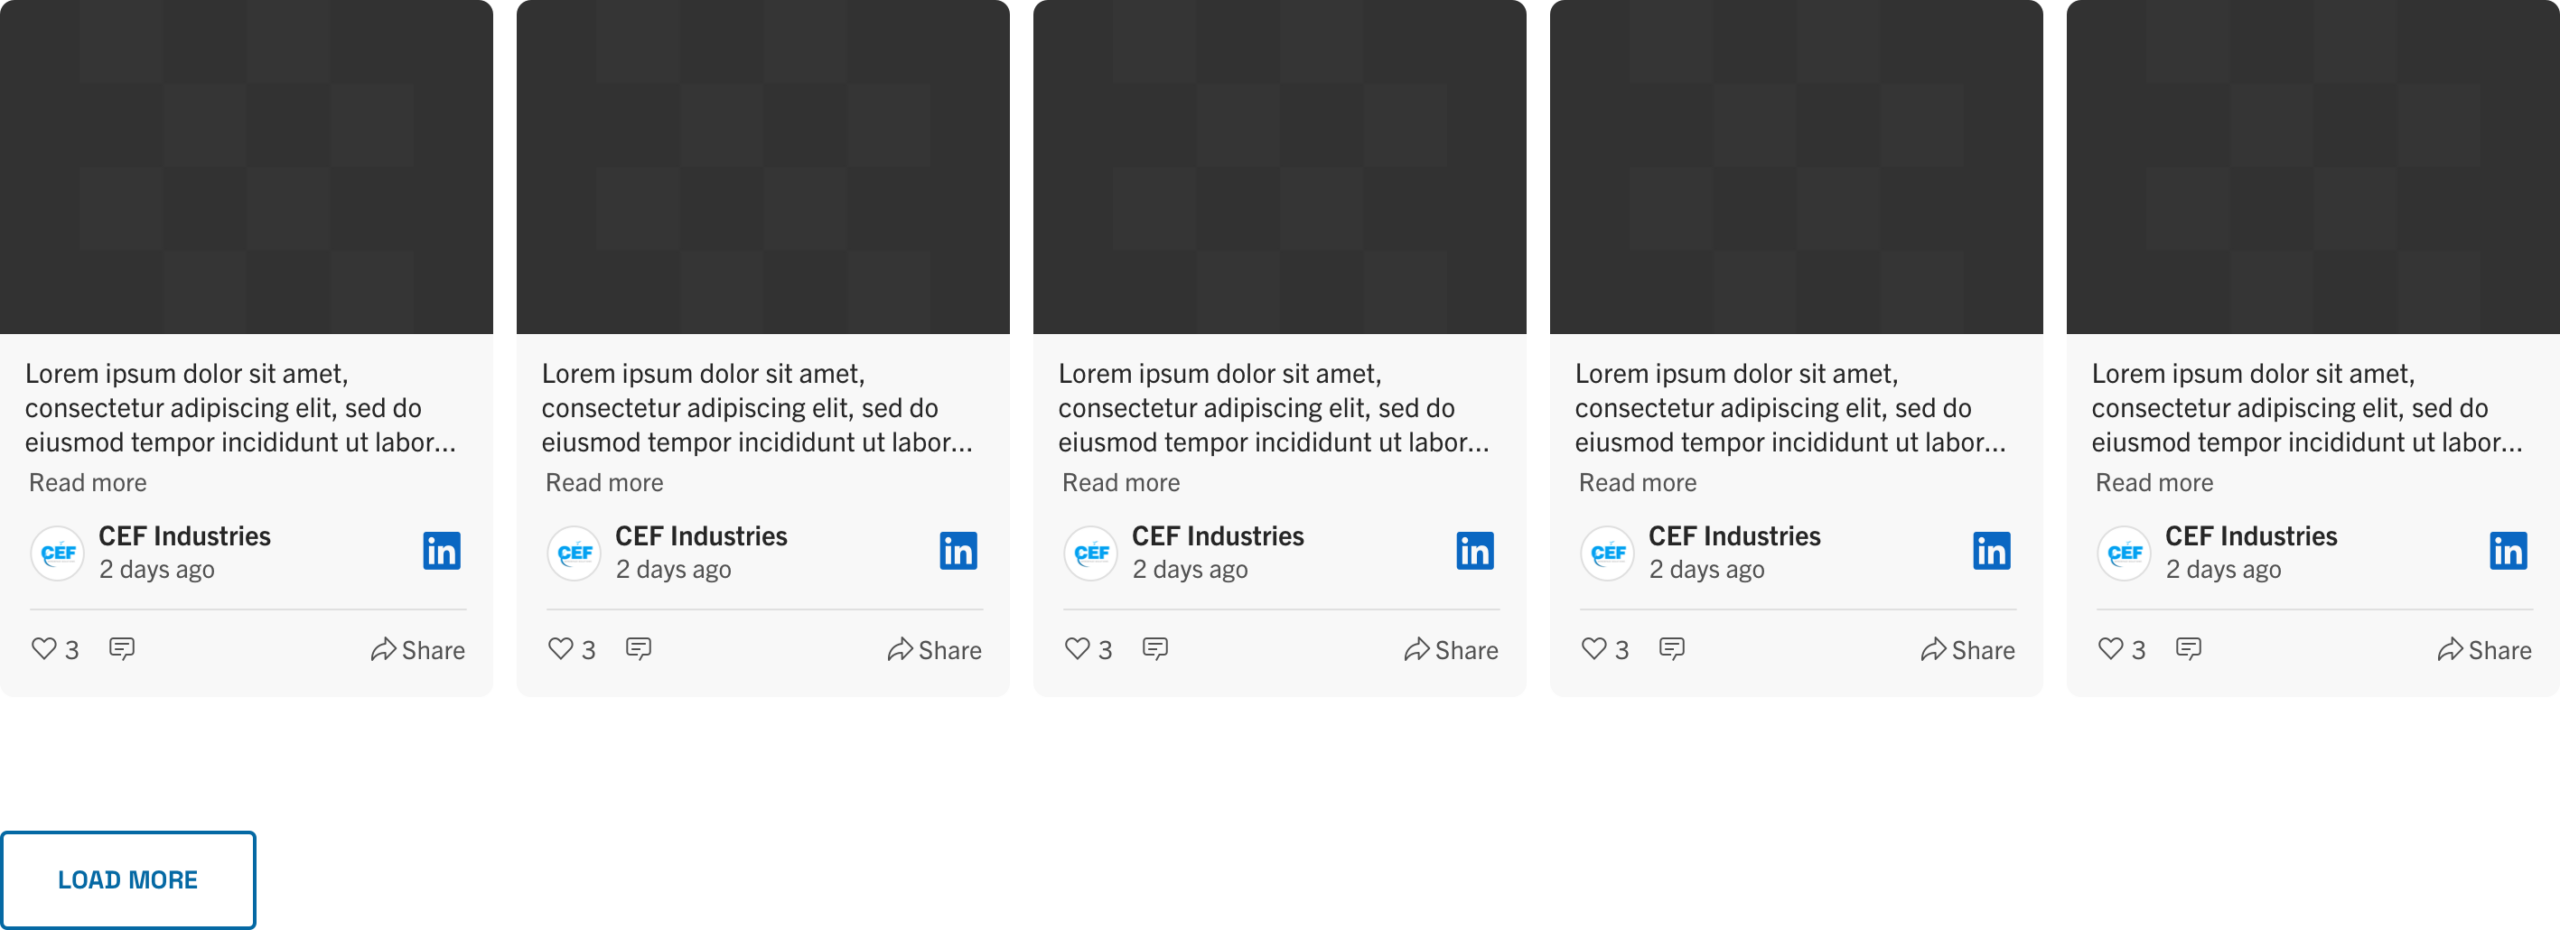Expand Read more on the second card
2560x930 pixels.
coord(604,483)
